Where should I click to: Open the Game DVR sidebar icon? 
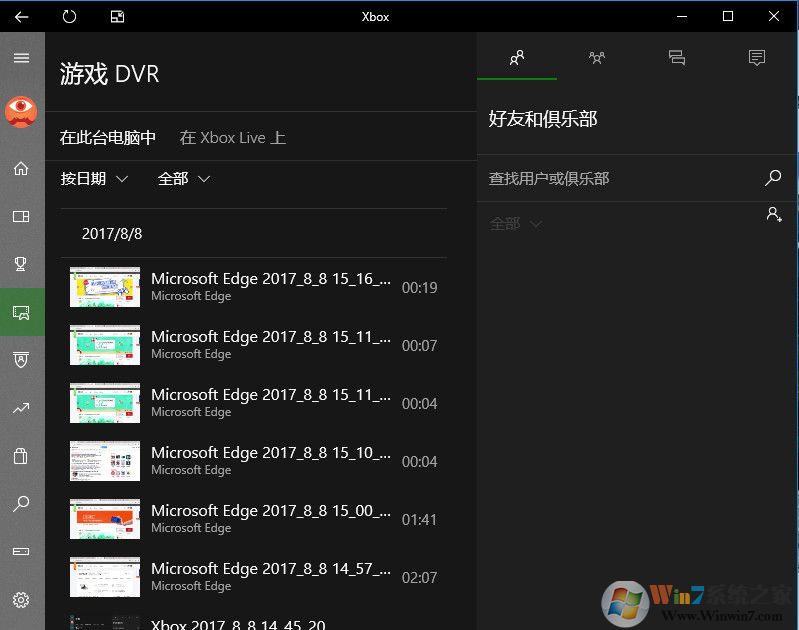click(x=22, y=312)
